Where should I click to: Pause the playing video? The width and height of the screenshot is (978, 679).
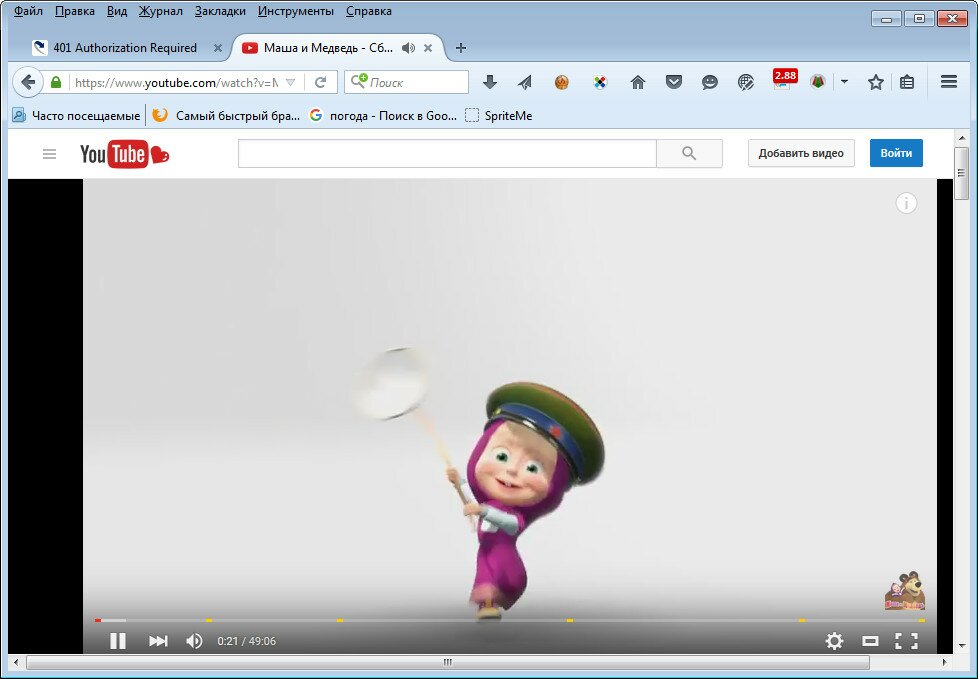tap(117, 640)
